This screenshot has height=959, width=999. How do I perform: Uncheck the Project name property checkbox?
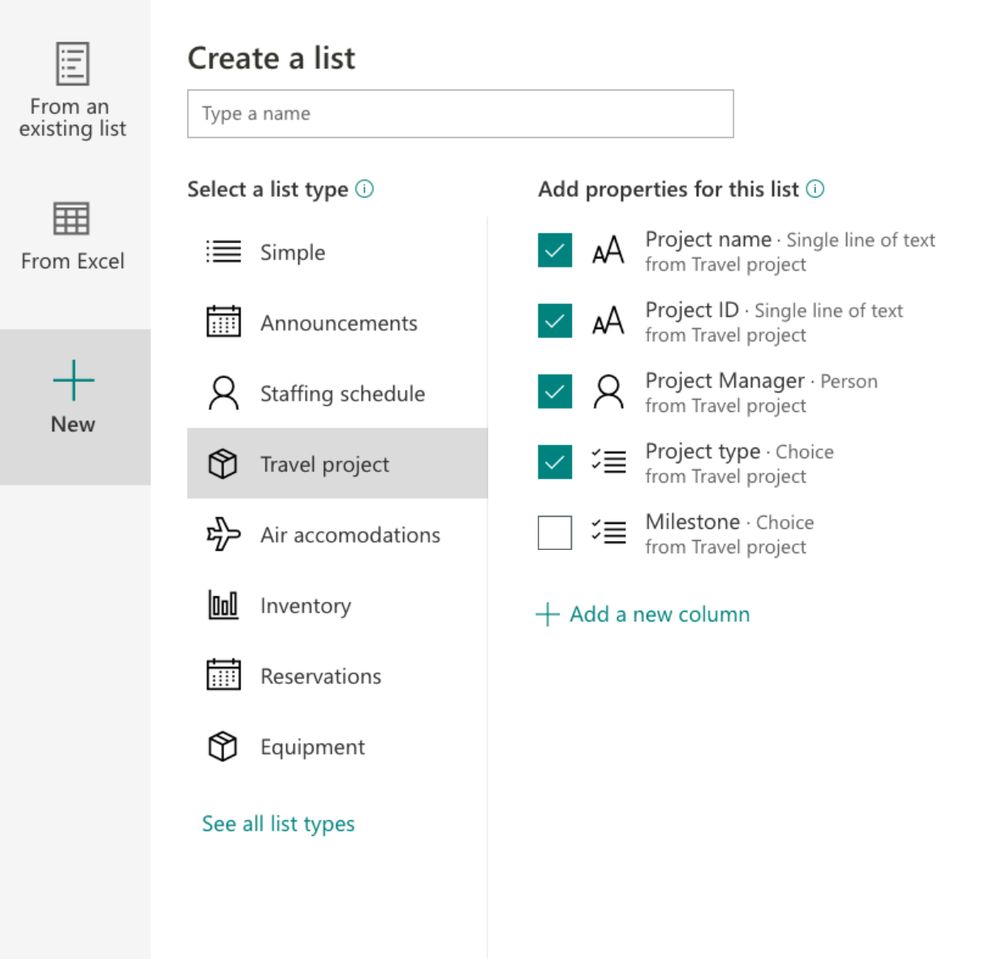[x=554, y=250]
